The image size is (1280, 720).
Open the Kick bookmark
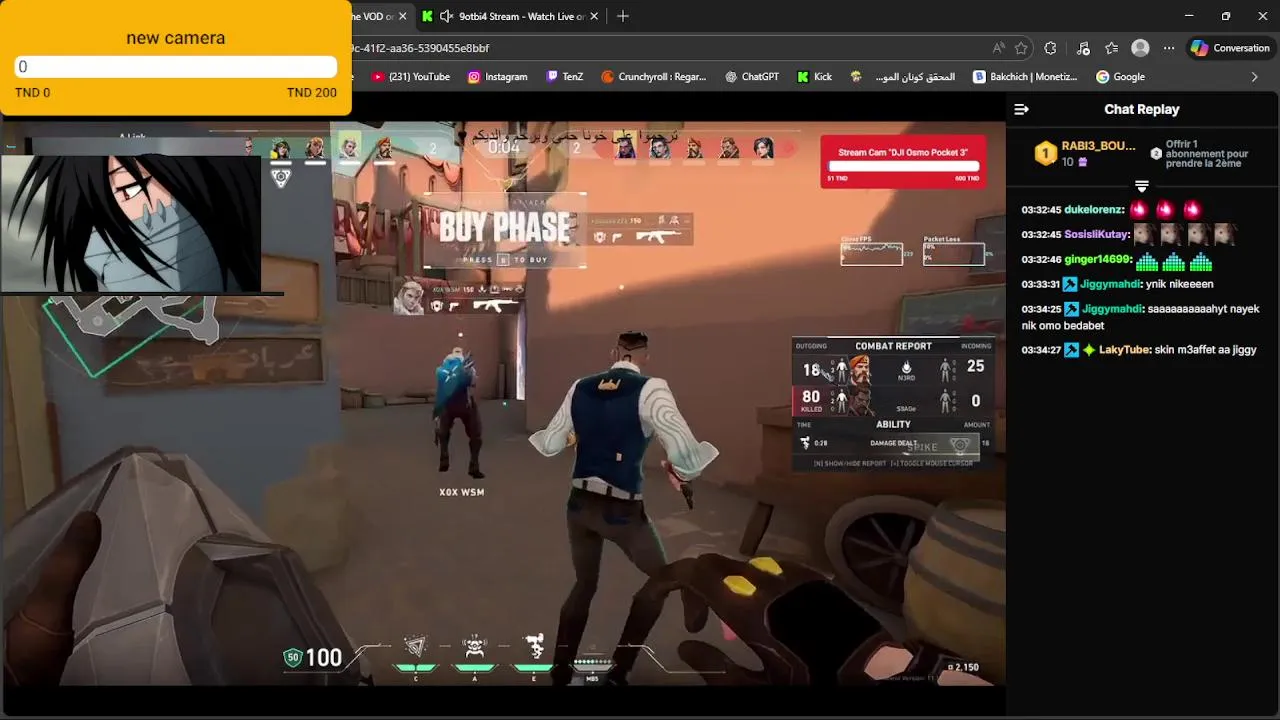point(814,77)
